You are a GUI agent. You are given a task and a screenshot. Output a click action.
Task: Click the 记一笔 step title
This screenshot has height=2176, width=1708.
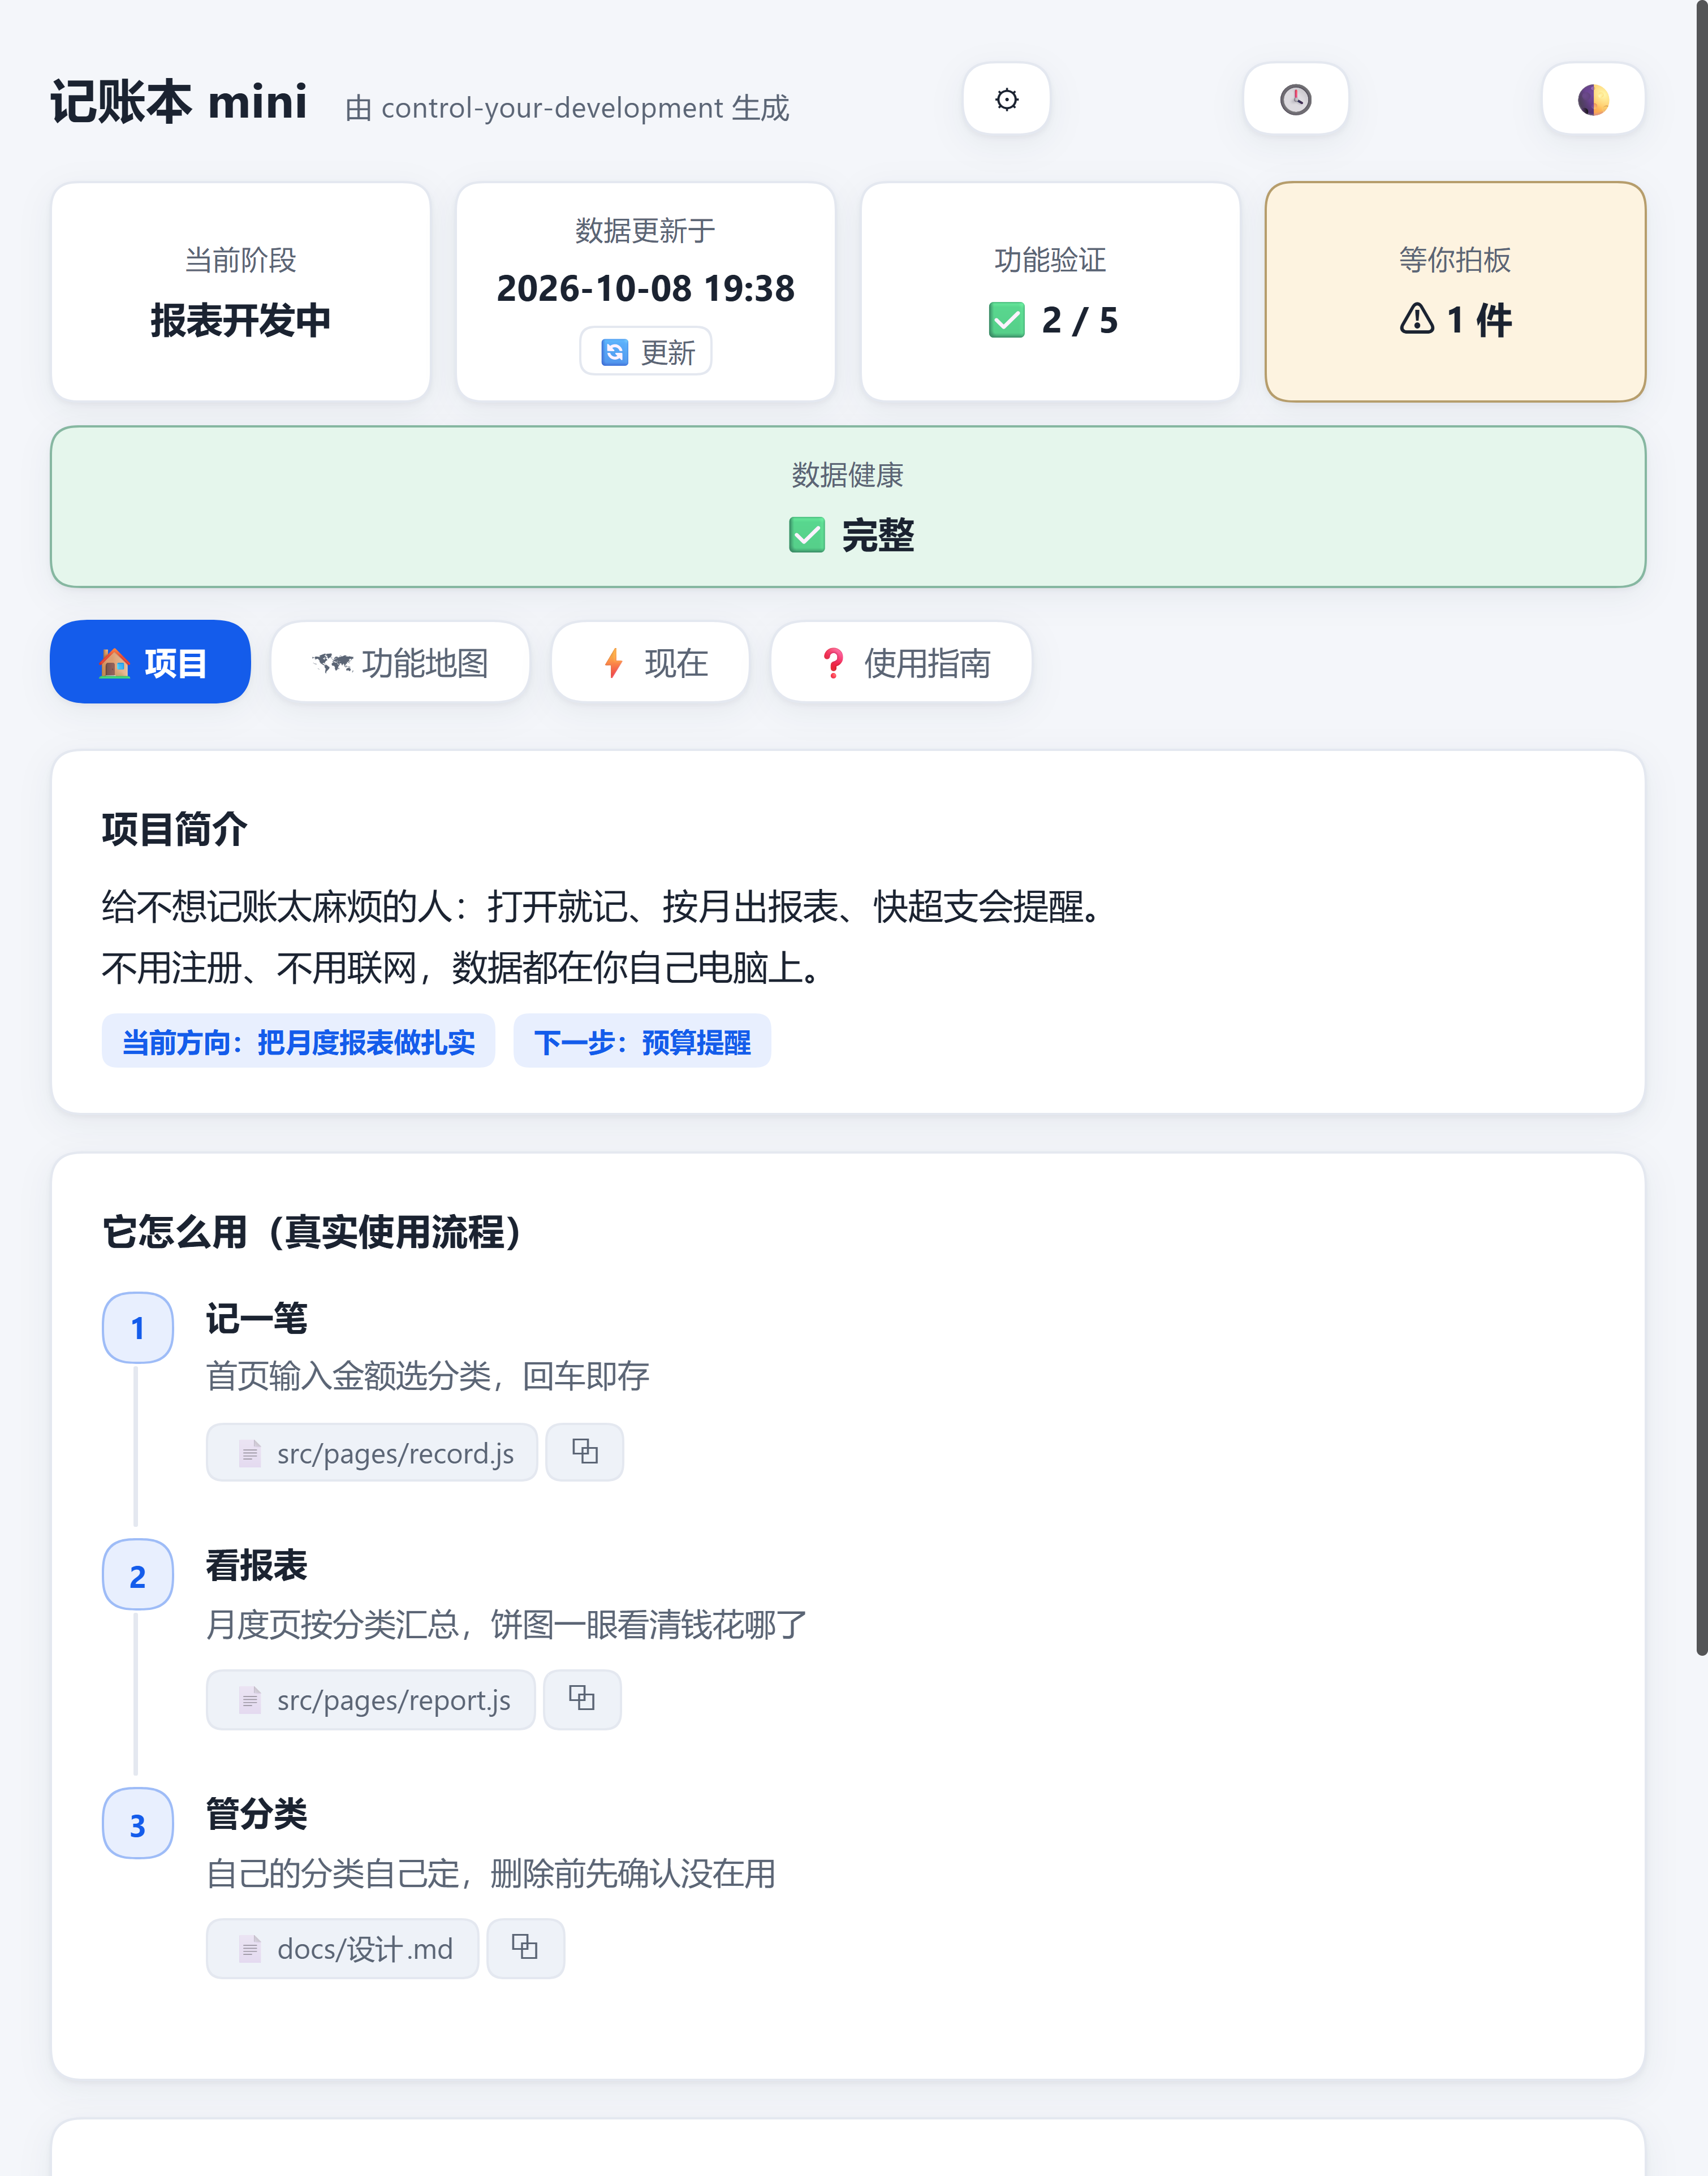pos(257,1318)
